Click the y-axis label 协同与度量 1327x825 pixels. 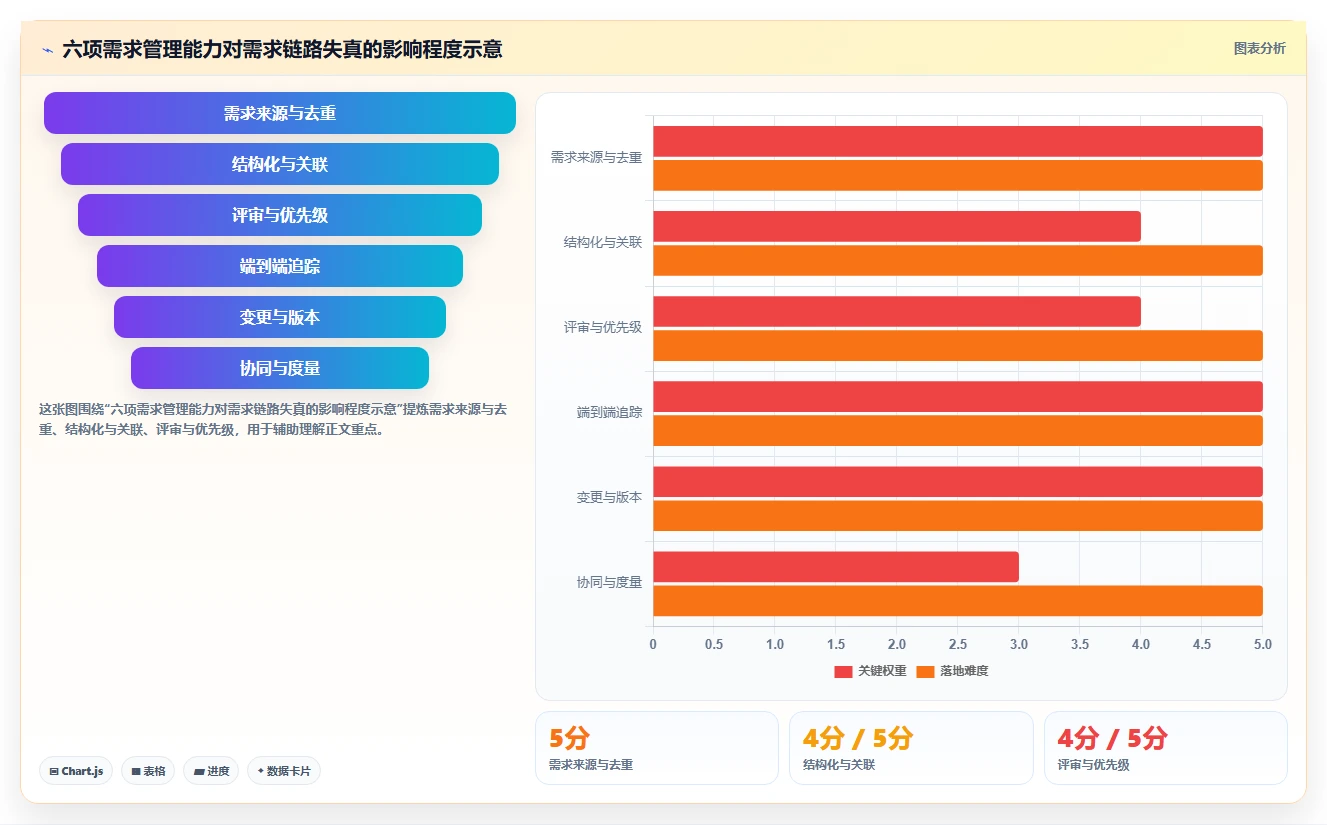[609, 582]
